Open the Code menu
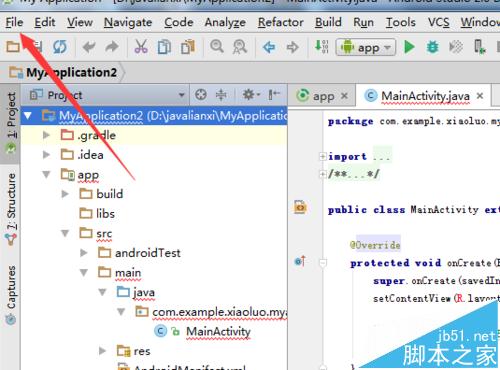500x370 pixels. 179,22
